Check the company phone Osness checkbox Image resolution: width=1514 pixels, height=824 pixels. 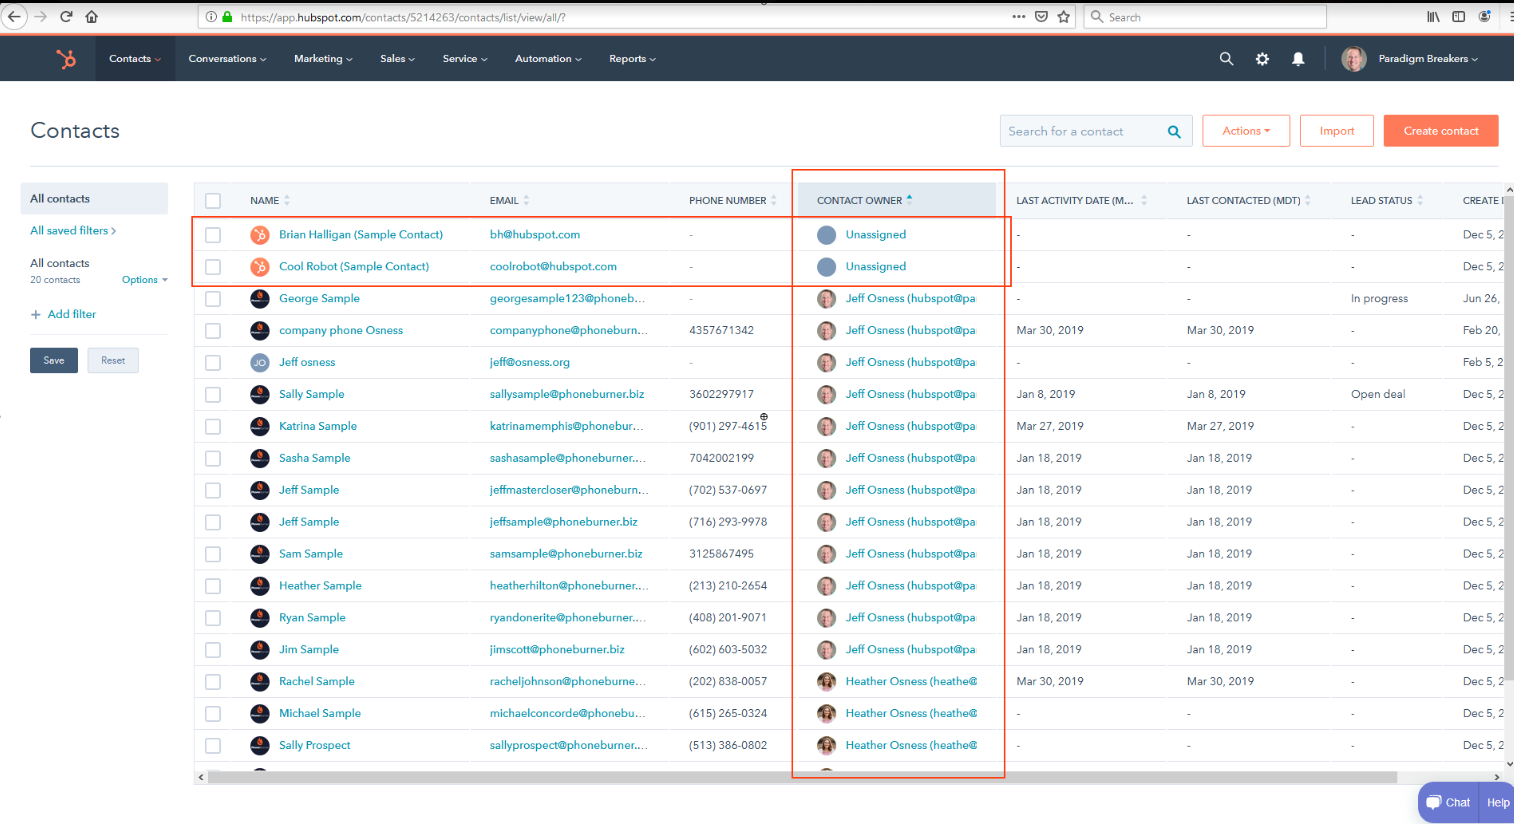click(x=213, y=331)
